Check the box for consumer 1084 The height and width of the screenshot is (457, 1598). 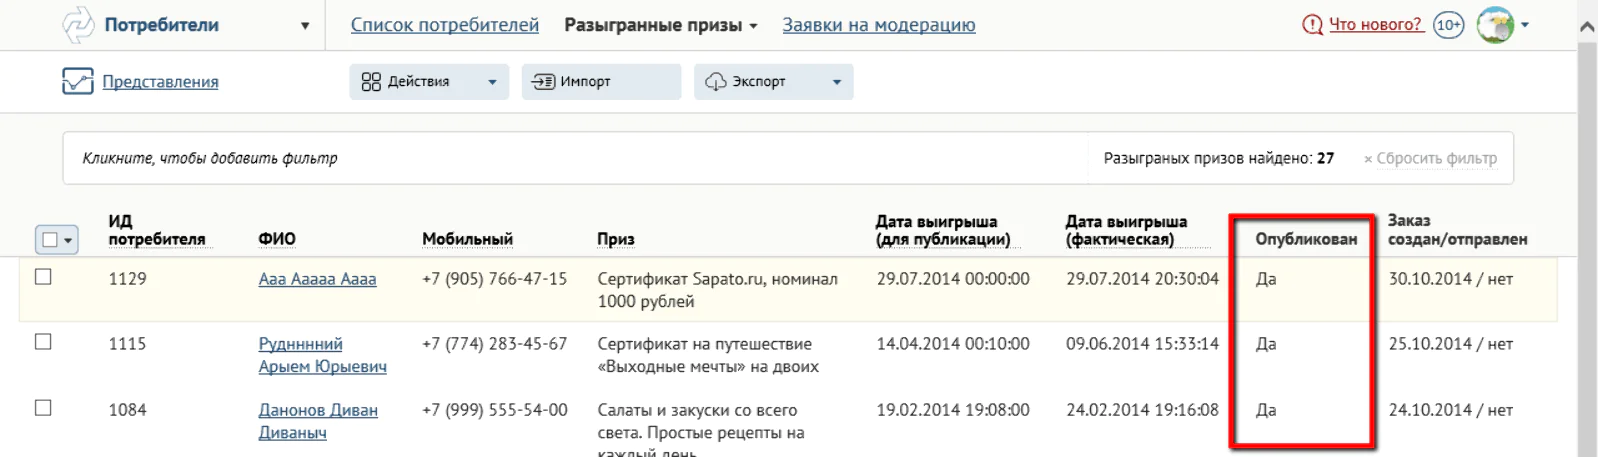point(43,408)
